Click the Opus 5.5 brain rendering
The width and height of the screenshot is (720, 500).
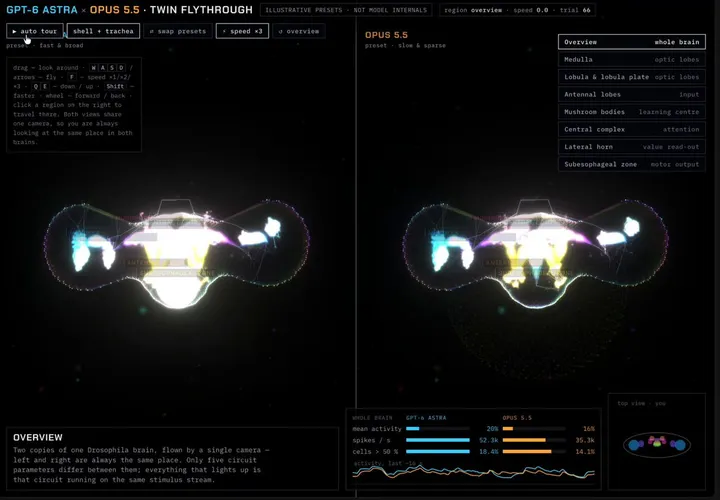click(535, 253)
